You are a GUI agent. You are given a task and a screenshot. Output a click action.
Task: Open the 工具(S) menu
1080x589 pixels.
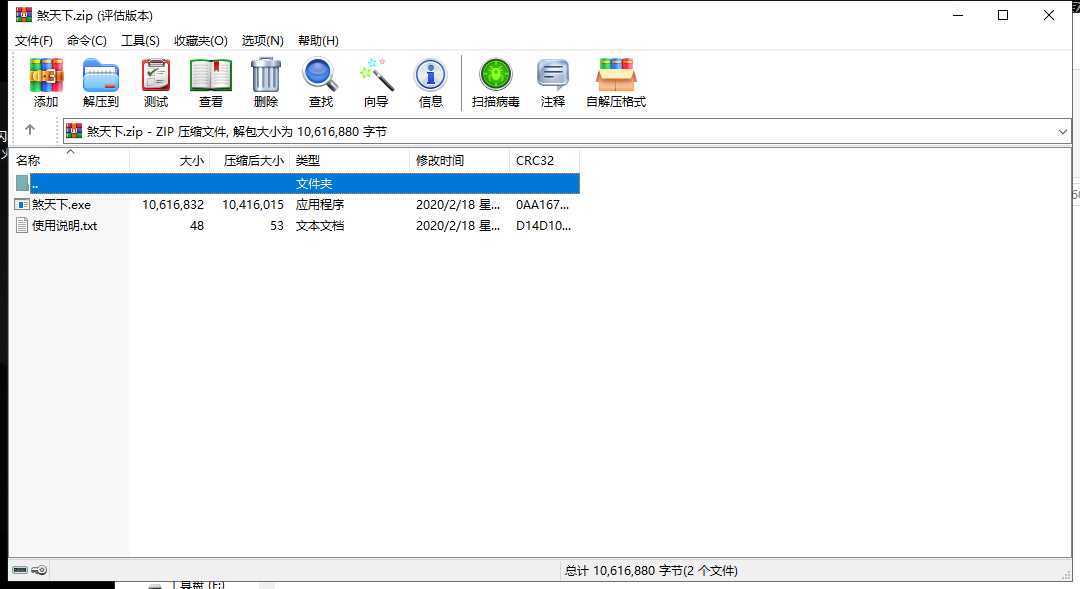[x=141, y=41]
